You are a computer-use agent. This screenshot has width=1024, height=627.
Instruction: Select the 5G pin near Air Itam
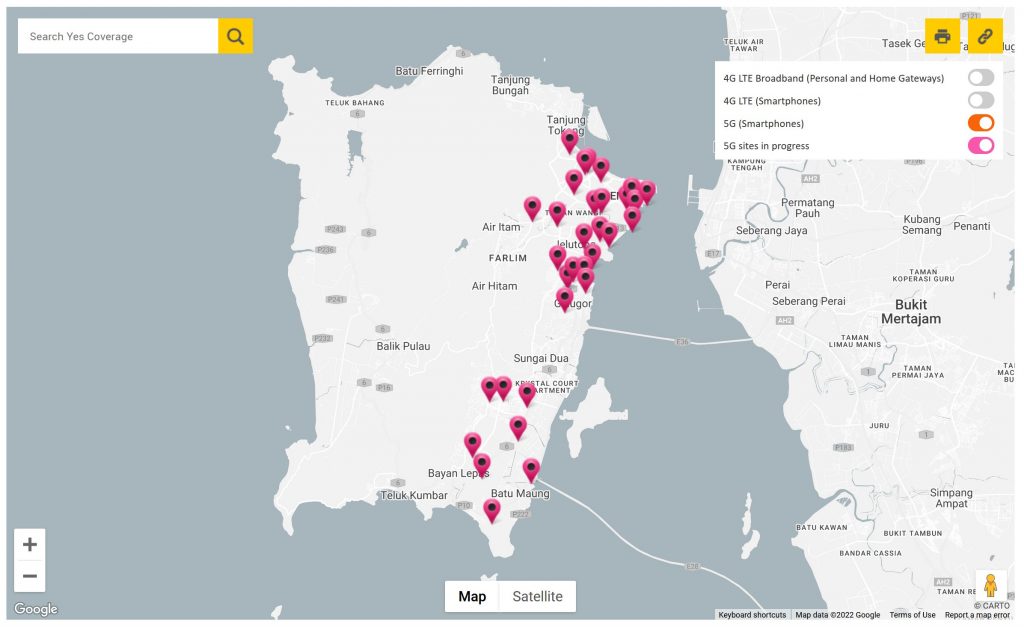coord(532,207)
